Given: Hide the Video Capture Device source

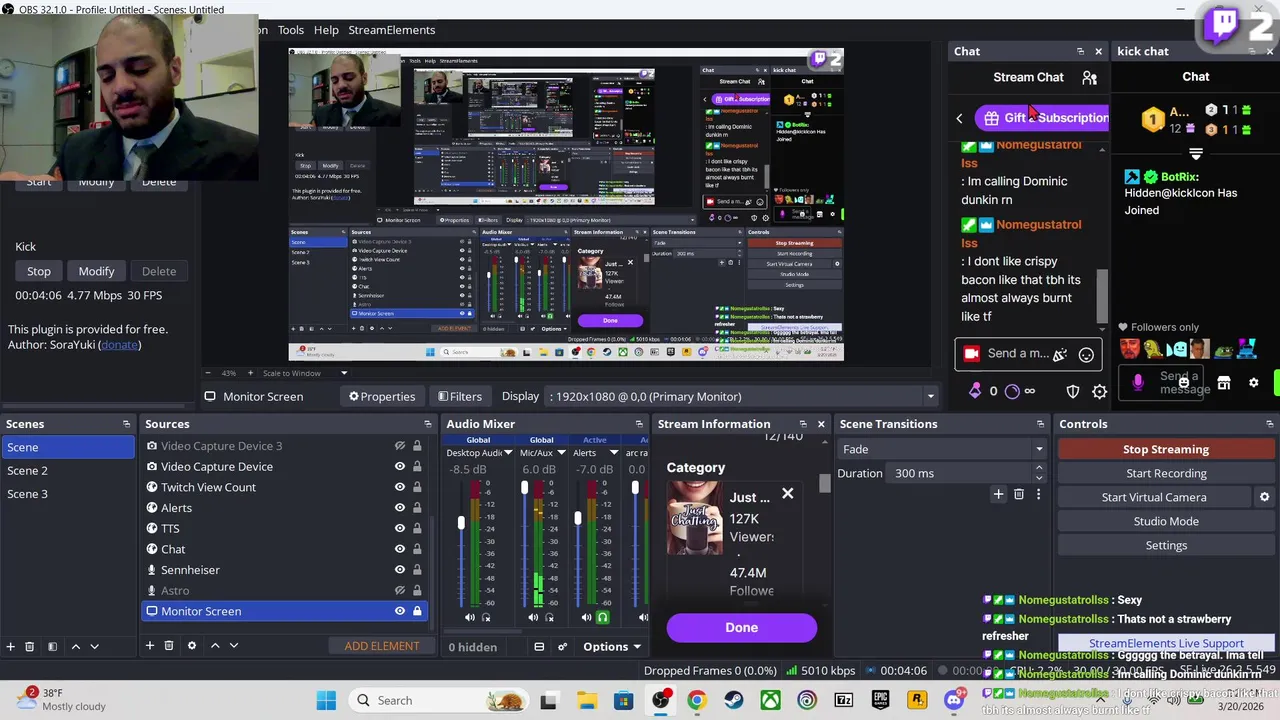Looking at the screenshot, I should click(x=400, y=466).
